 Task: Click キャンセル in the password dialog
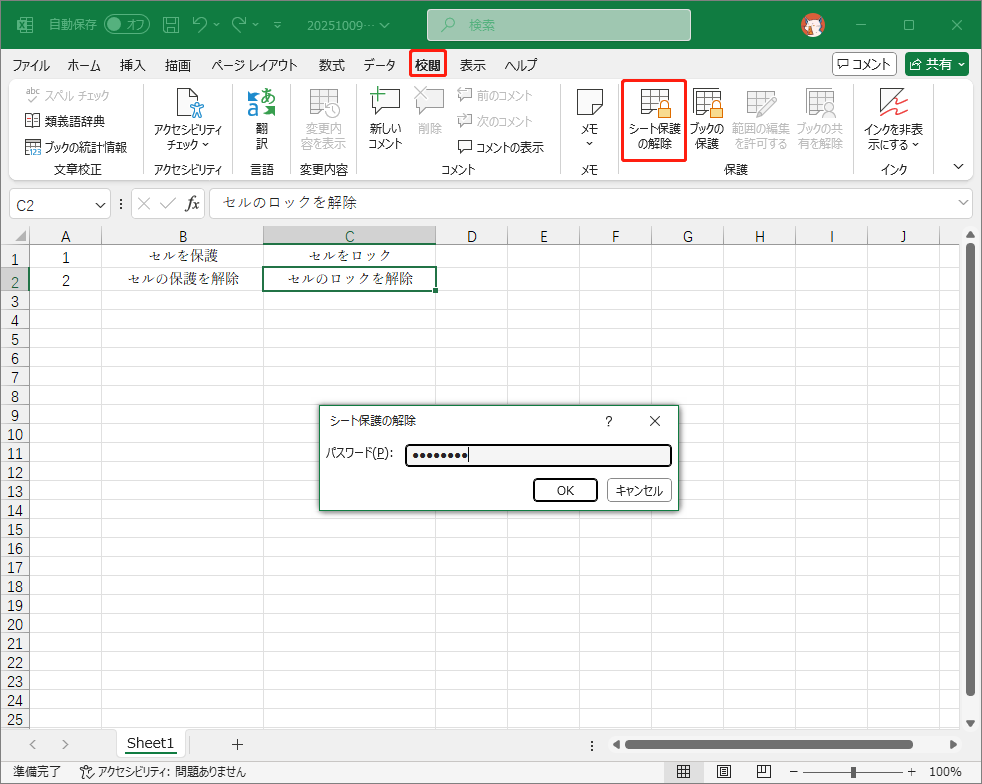coord(639,490)
